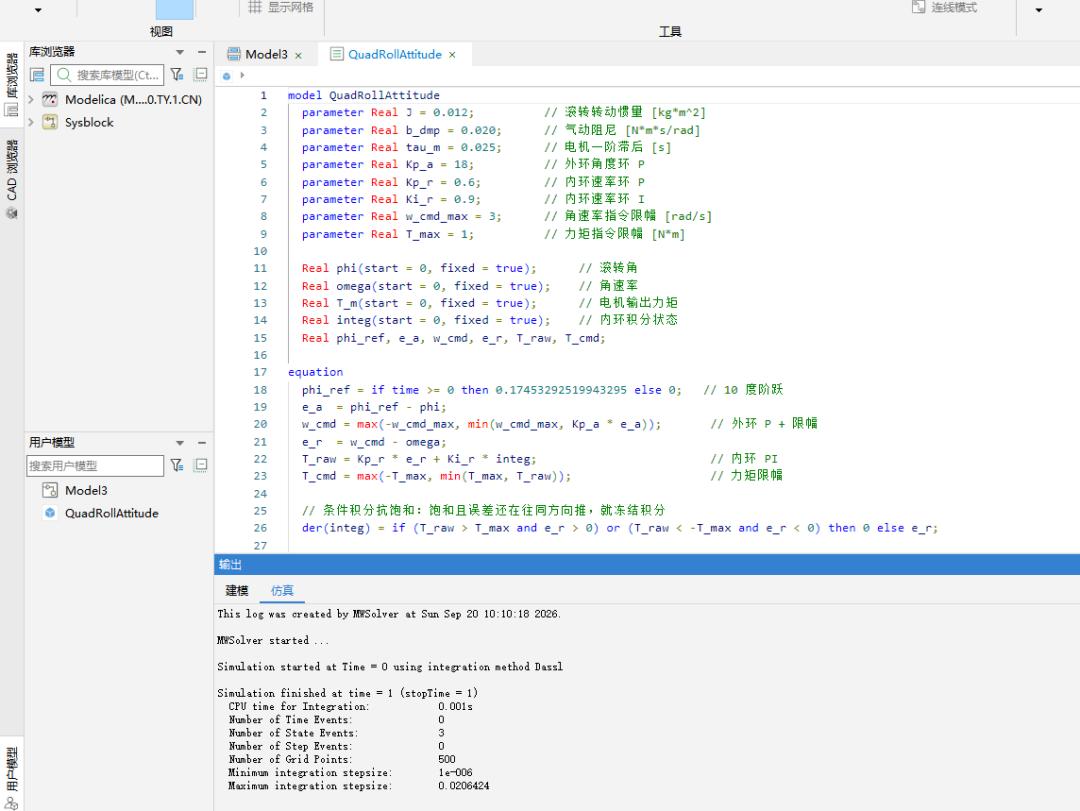Click the text 'model QuadRollAttitude' on line 1
The width and height of the screenshot is (1080, 811).
click(x=364, y=95)
